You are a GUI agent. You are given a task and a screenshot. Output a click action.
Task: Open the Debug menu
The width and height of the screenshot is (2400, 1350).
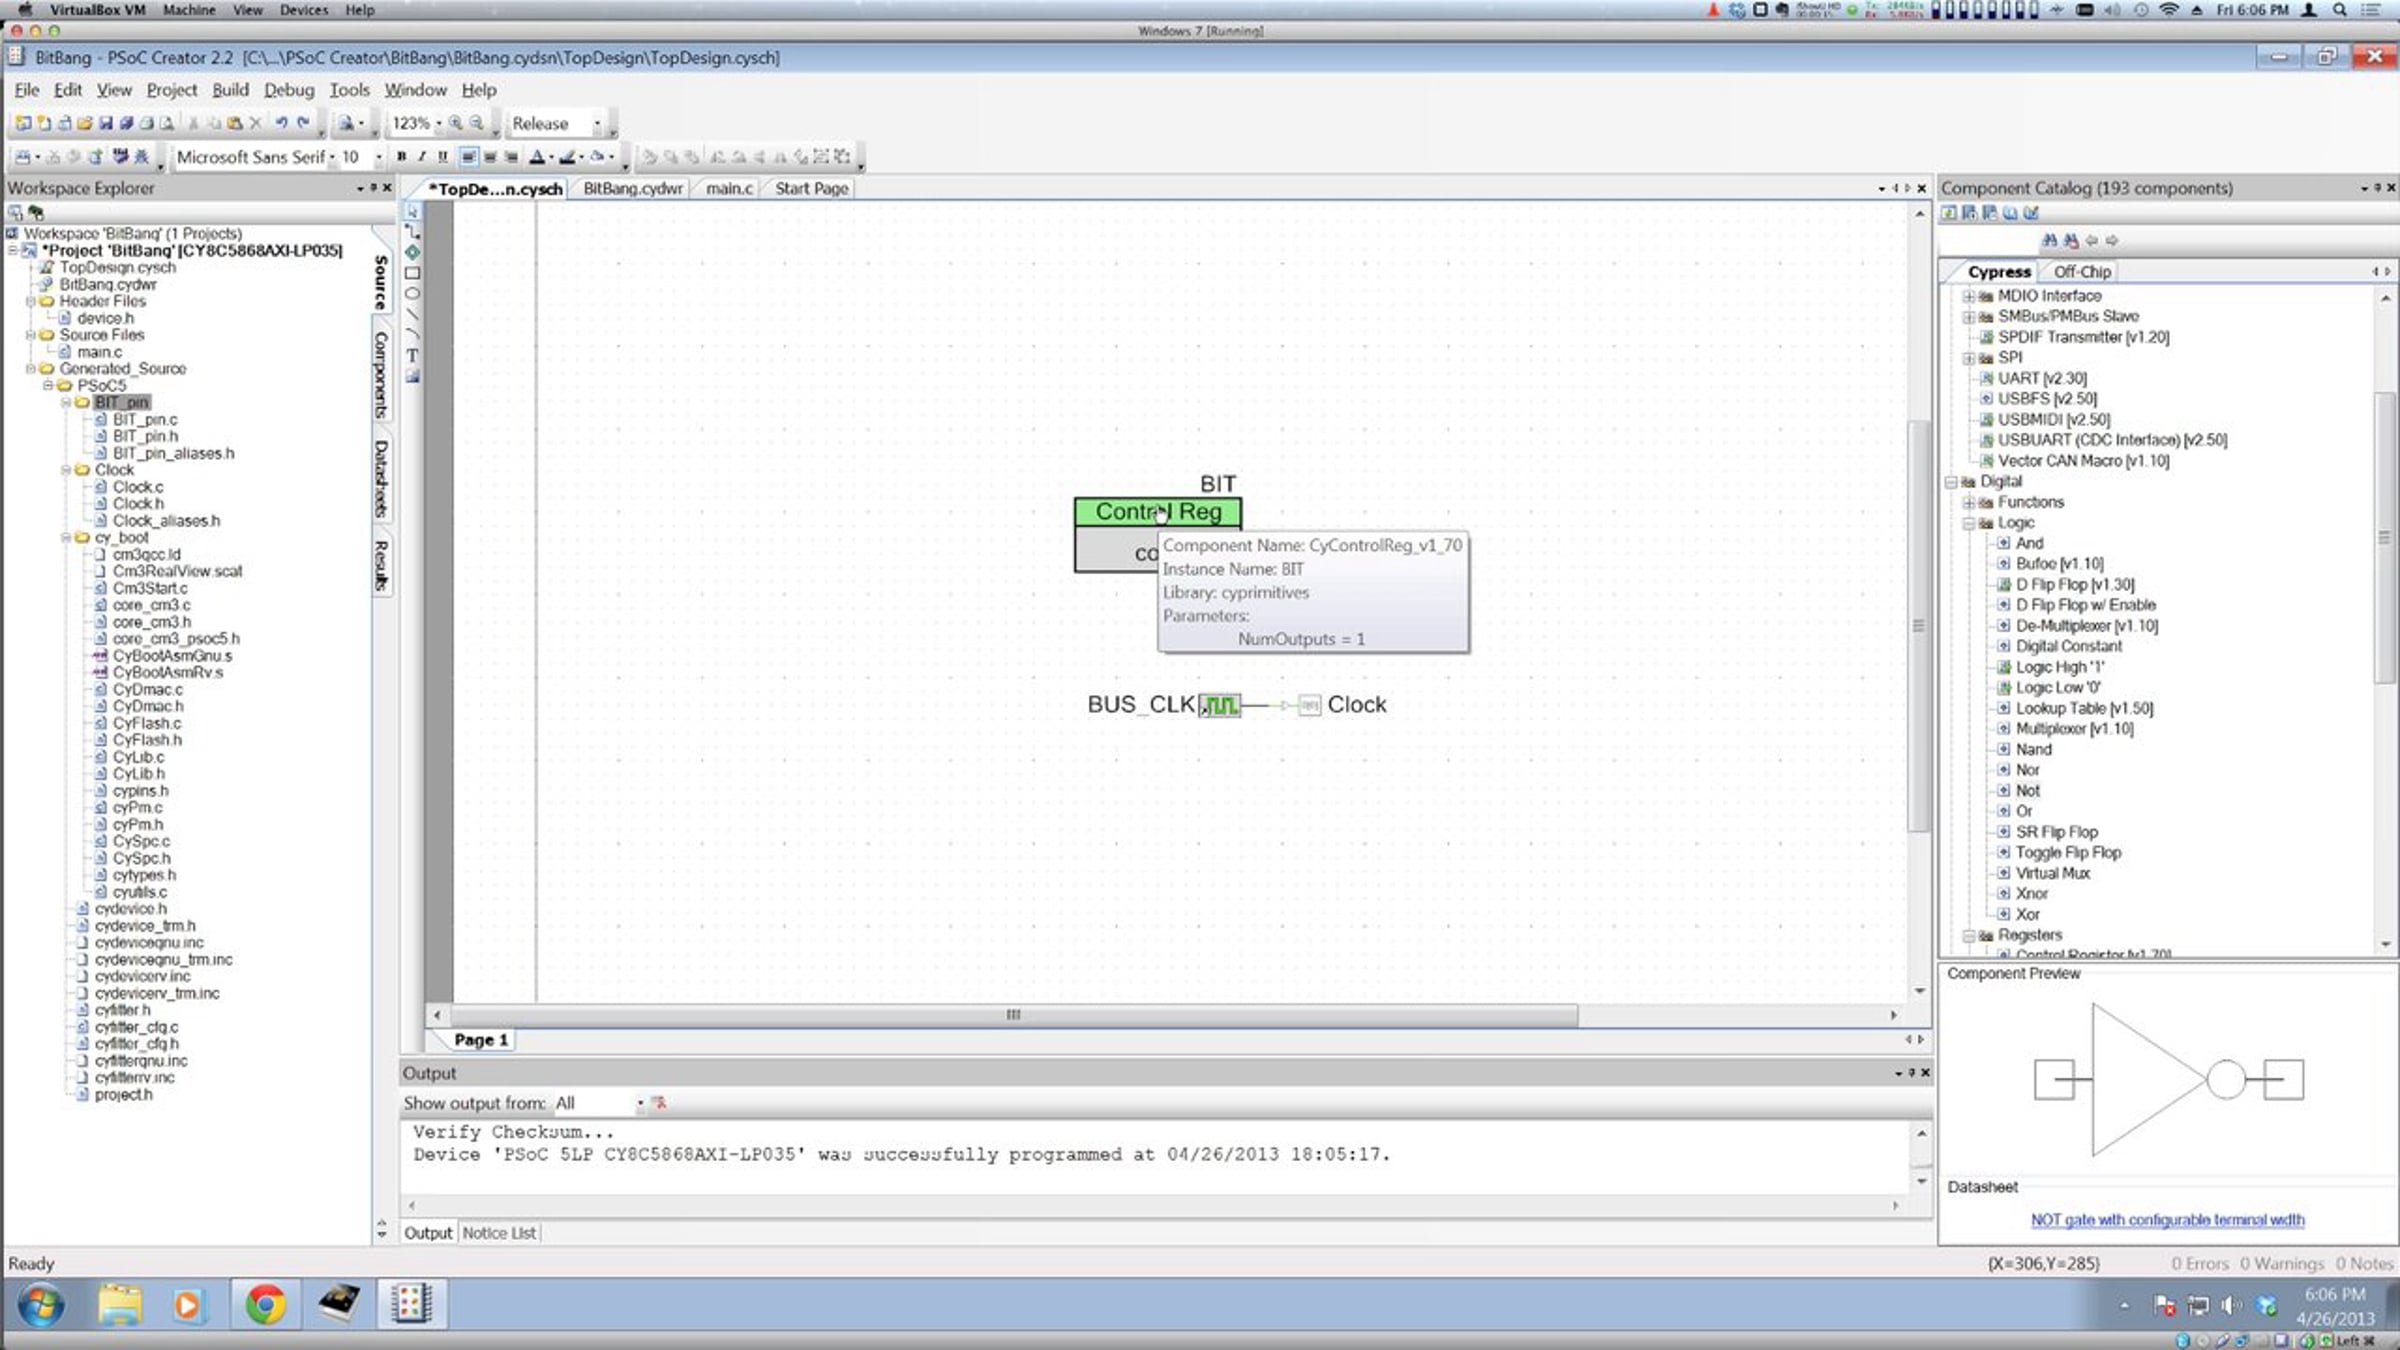coord(289,90)
